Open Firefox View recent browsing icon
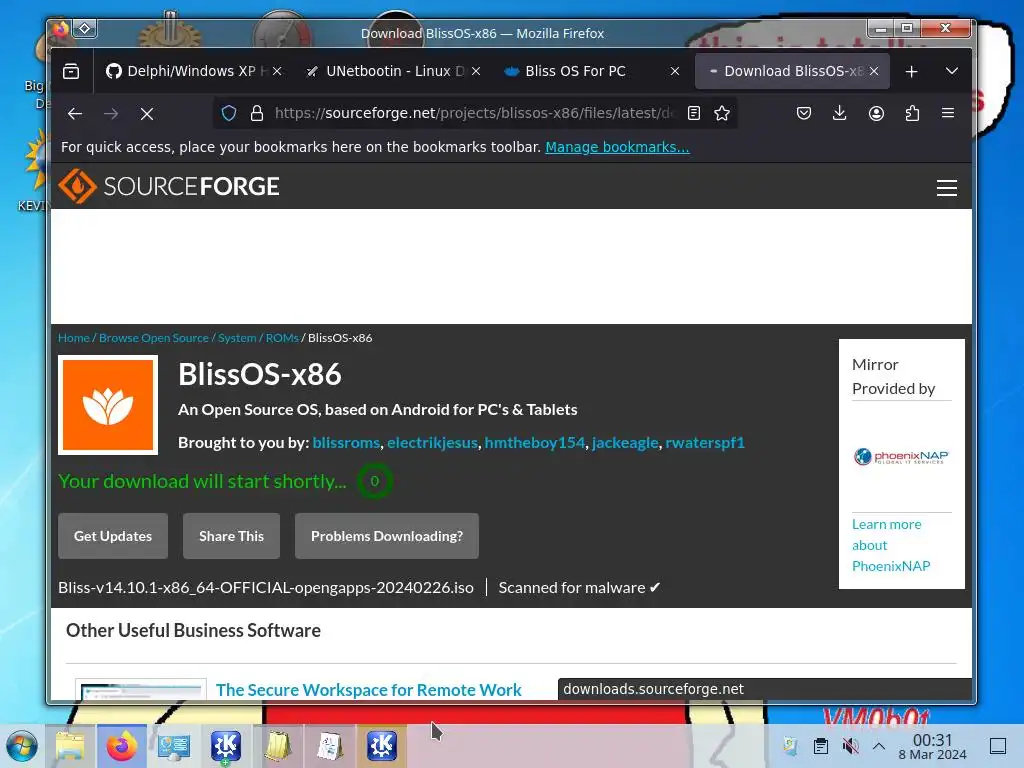Viewport: 1024px width, 768px height. [71, 71]
